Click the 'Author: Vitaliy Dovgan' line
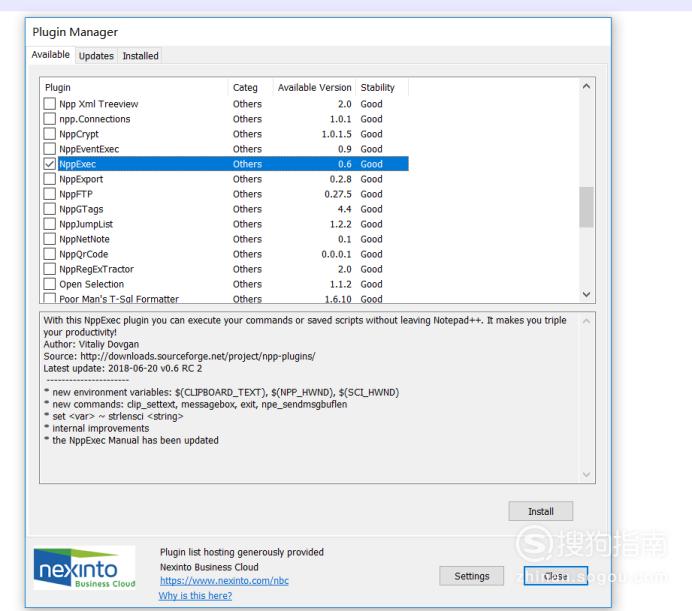Screen dimensions: 692x611 (91, 344)
